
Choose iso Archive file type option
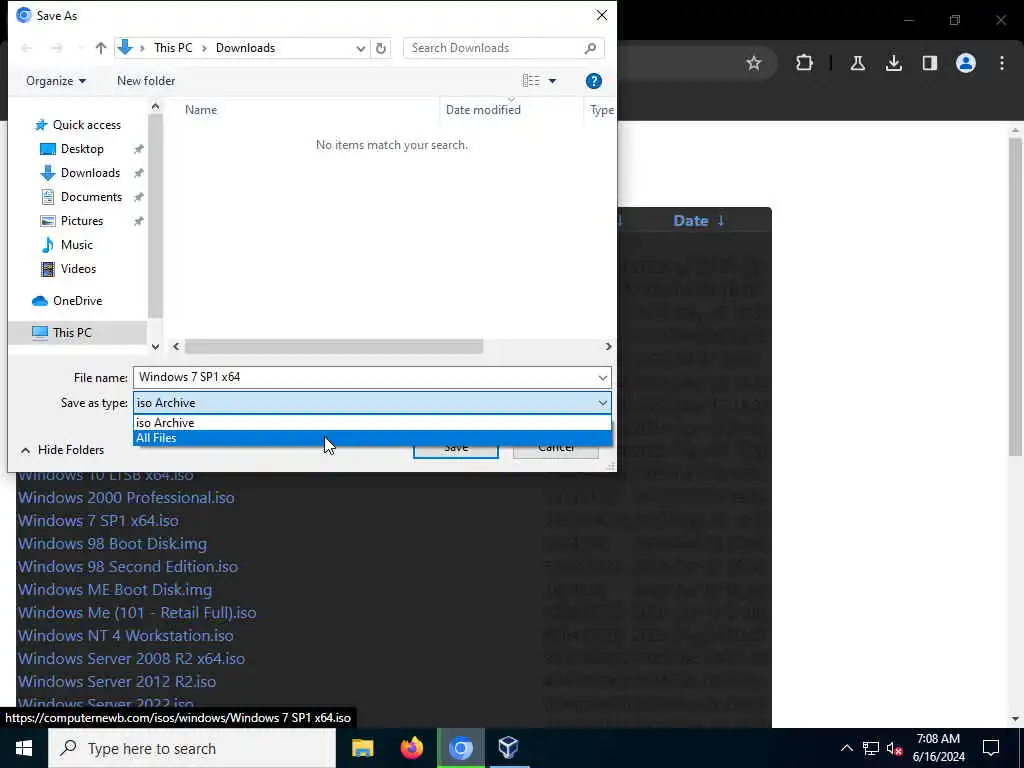tap(372, 423)
